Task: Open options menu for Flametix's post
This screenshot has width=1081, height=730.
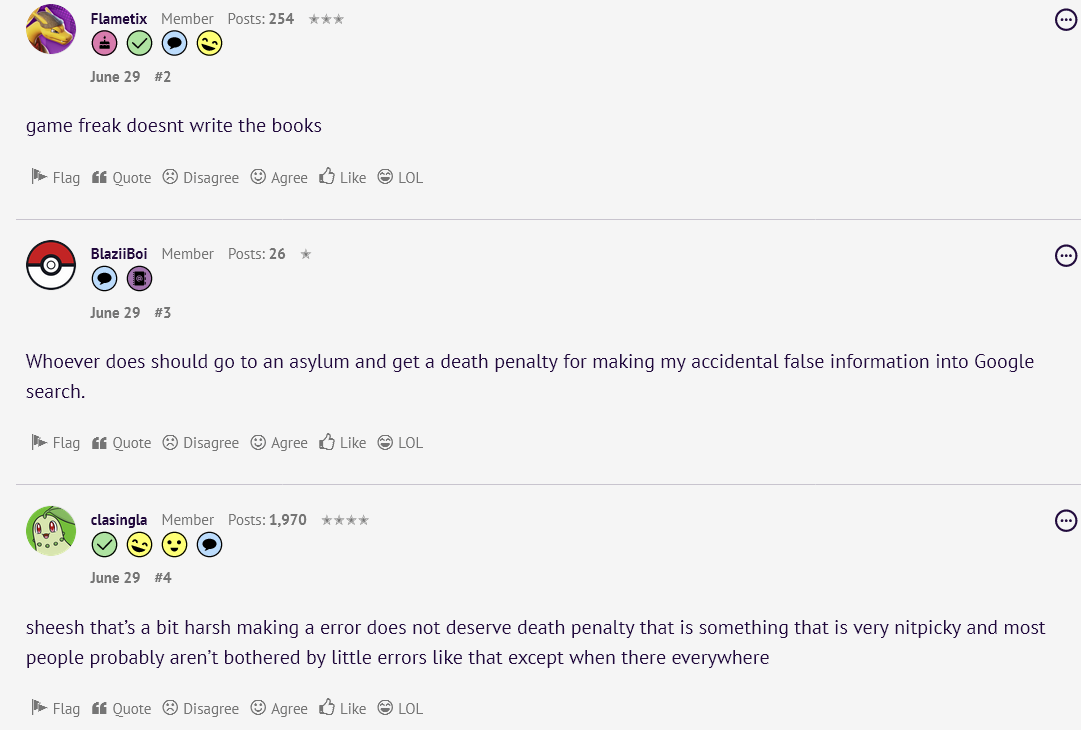Action: tap(1066, 20)
